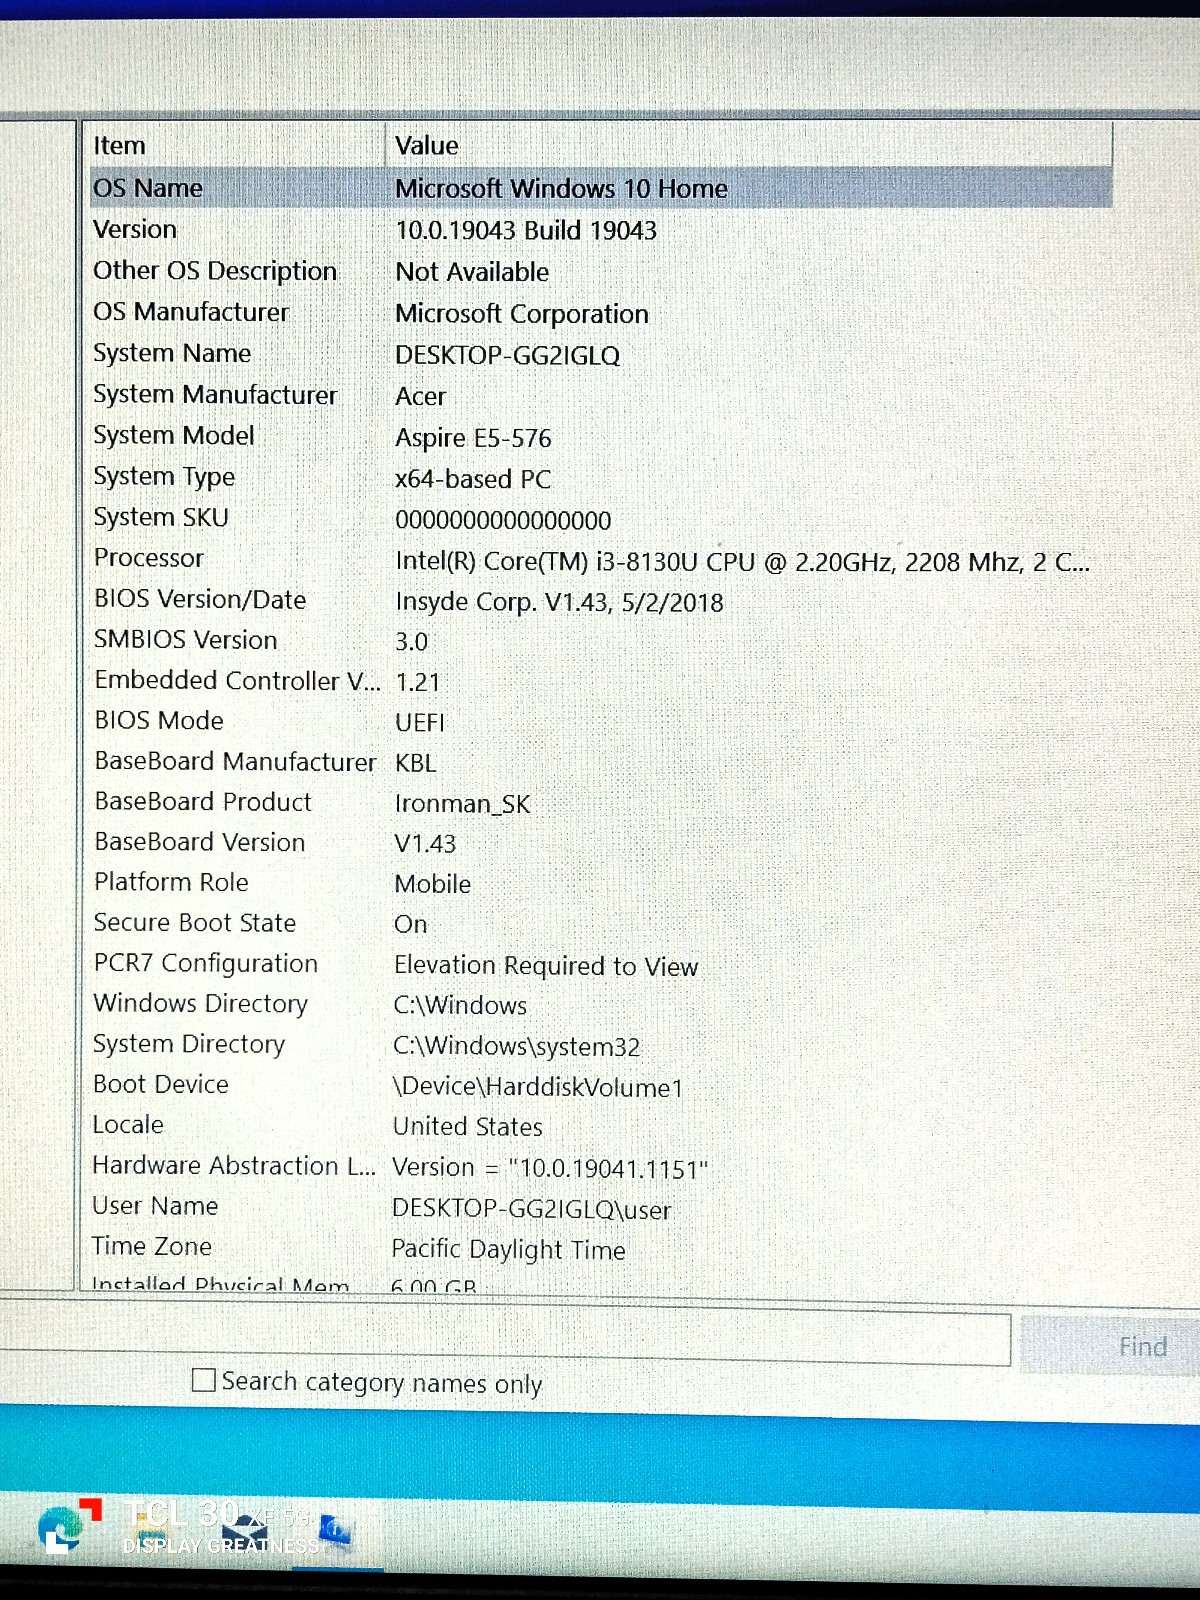Select 'Windows Directory' item
This screenshot has height=1600, width=1200.
click(201, 1003)
